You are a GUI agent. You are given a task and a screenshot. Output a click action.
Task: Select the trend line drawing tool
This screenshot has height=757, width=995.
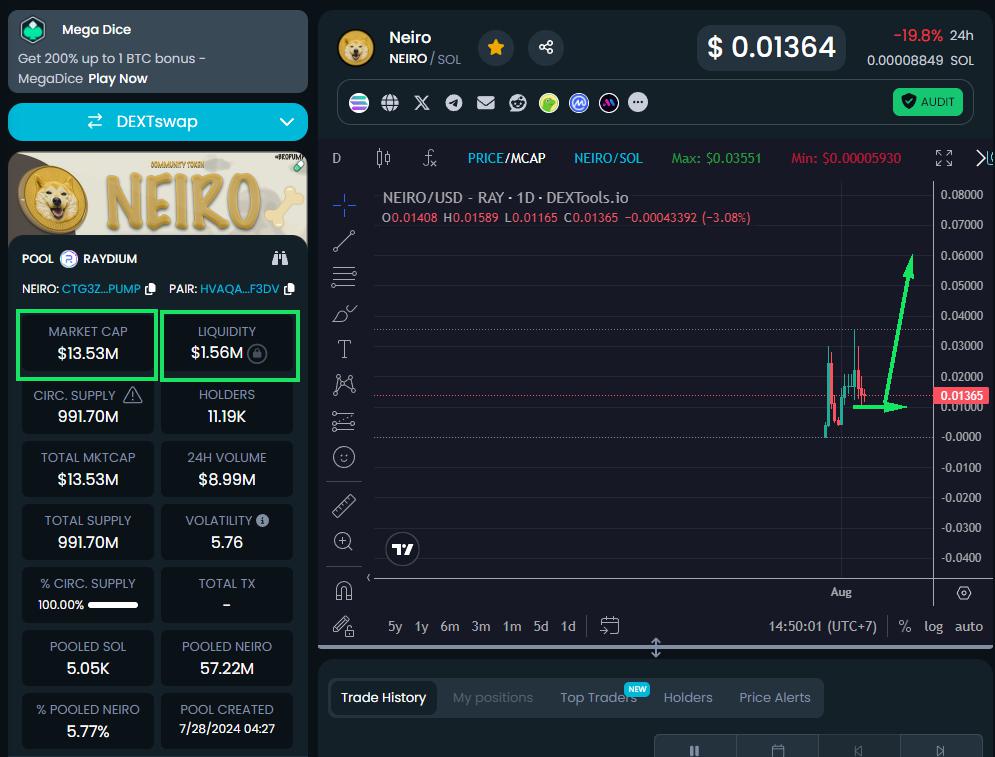(344, 241)
